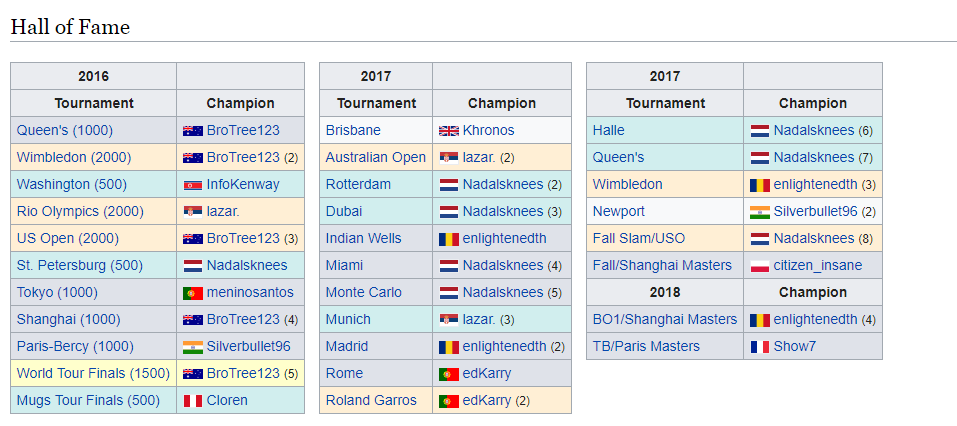Click the North Korean flag next to InfoKenway
Image resolution: width=957 pixels, height=426 pixels.
coord(193,184)
